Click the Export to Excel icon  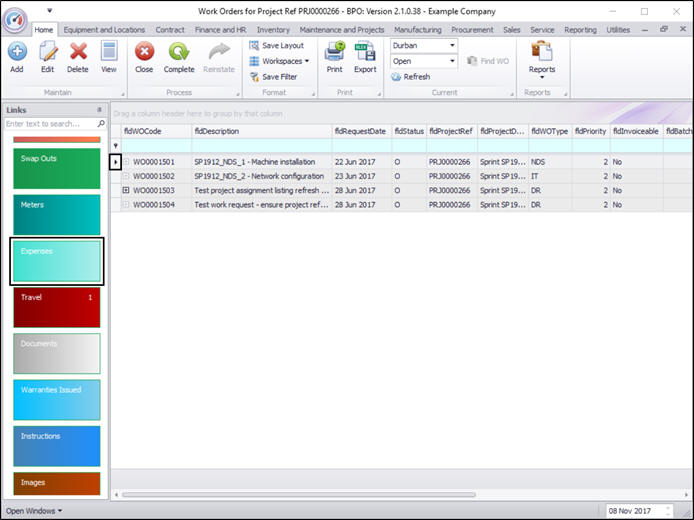[x=365, y=51]
